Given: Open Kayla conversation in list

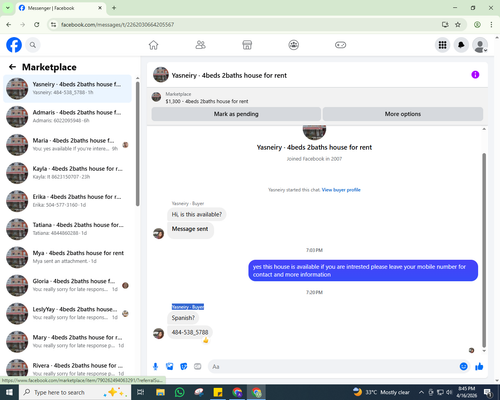Looking at the screenshot, I should (67, 173).
